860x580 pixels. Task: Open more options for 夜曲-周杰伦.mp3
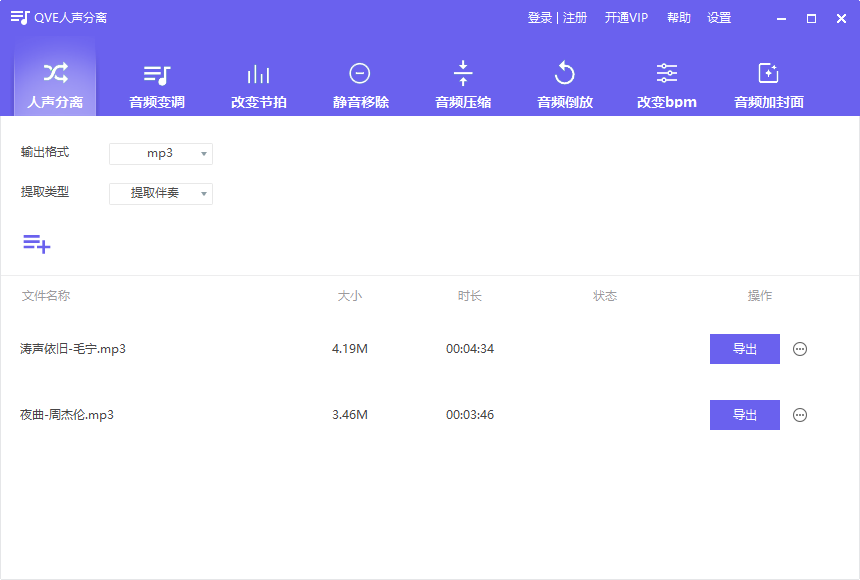coord(800,415)
